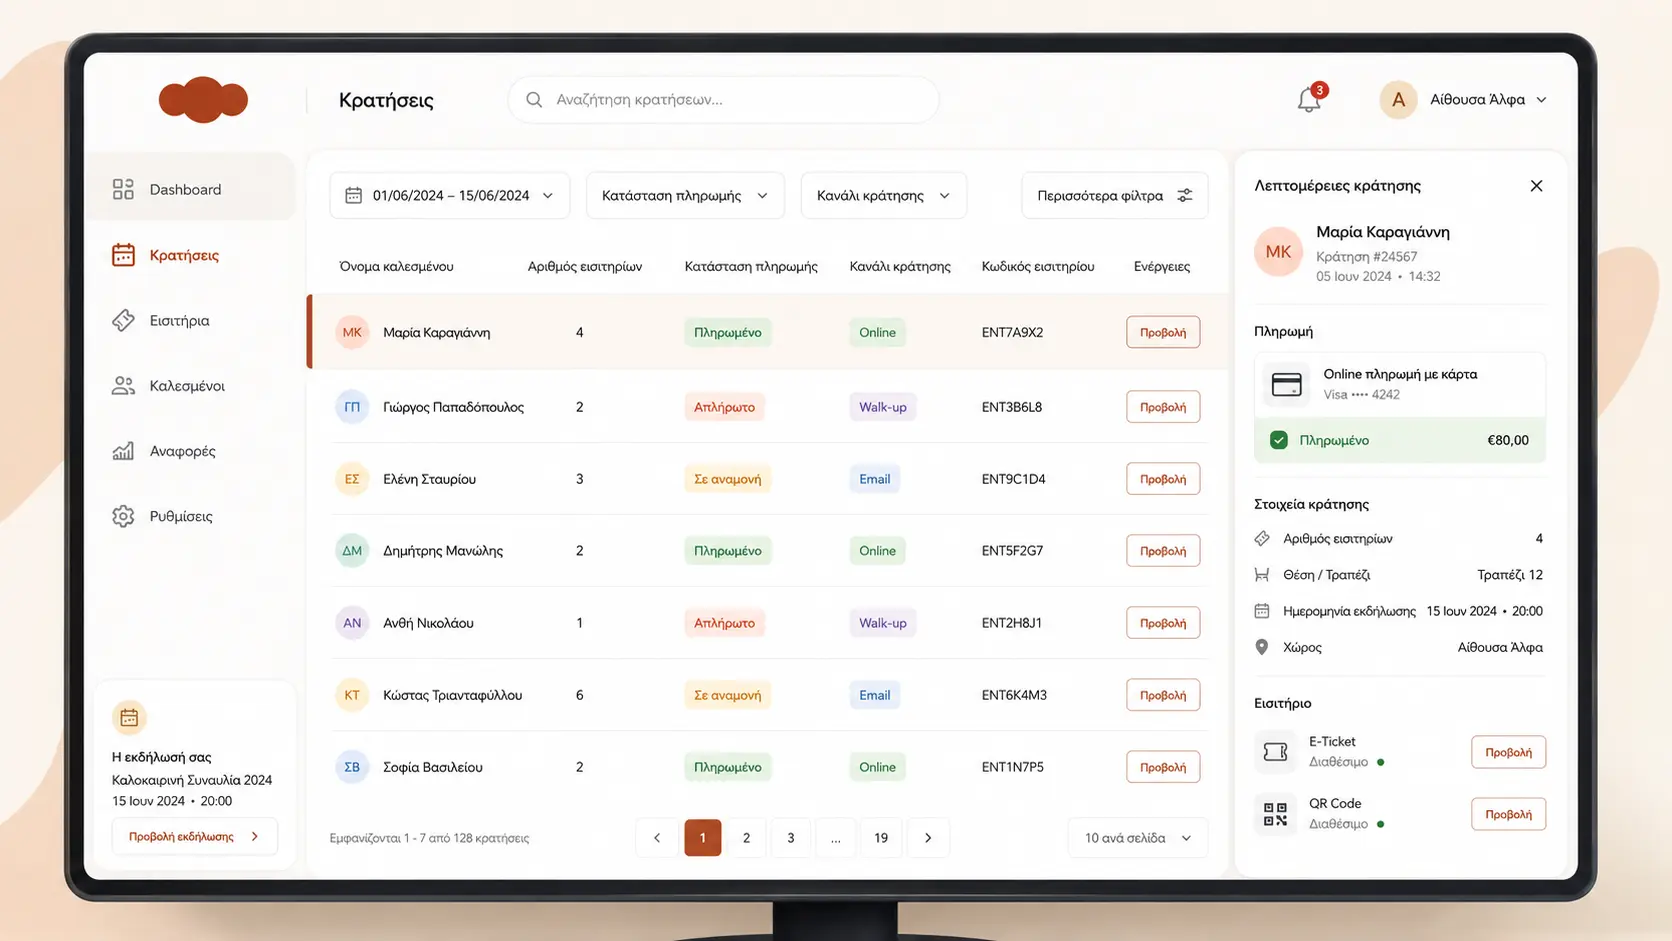Click the ΓΠ avatar of Γιώργος Παπαδόπουλος
The width and height of the screenshot is (1672, 941).
point(352,407)
